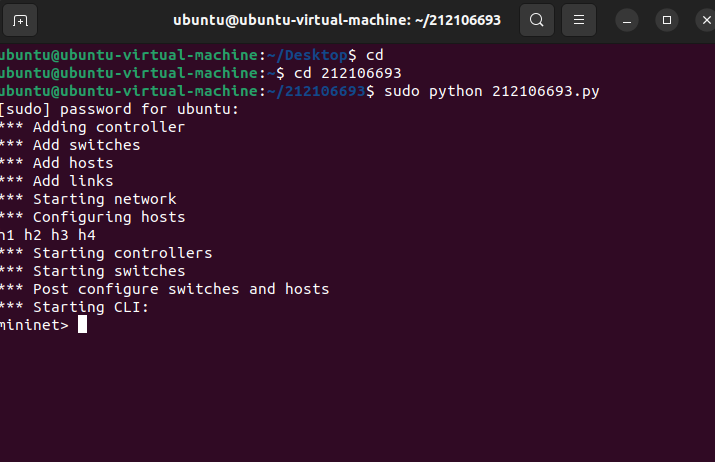Click the '*** Starting controllers' line
Viewport: 715px width, 462px height.
[x=106, y=253]
